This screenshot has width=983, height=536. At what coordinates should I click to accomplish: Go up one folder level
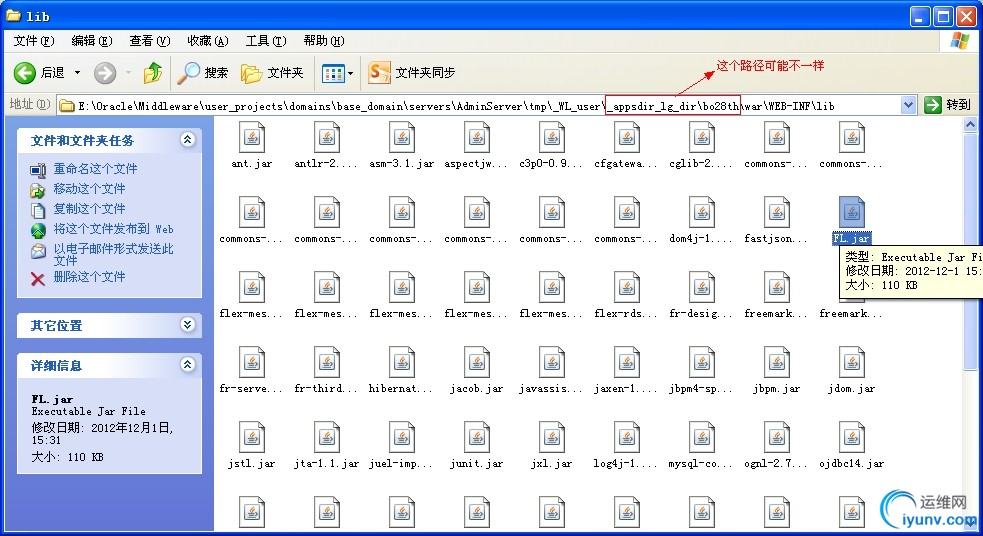tap(152, 73)
